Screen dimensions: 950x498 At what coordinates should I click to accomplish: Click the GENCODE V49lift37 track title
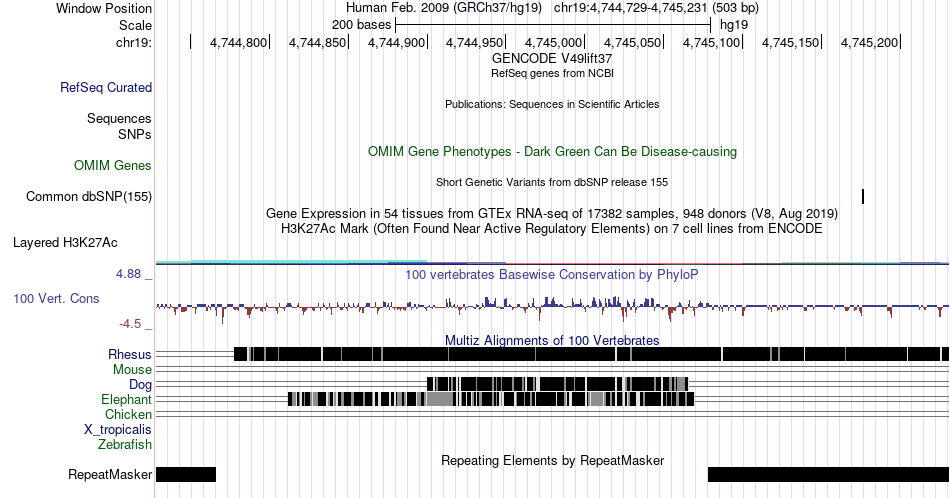[552, 58]
